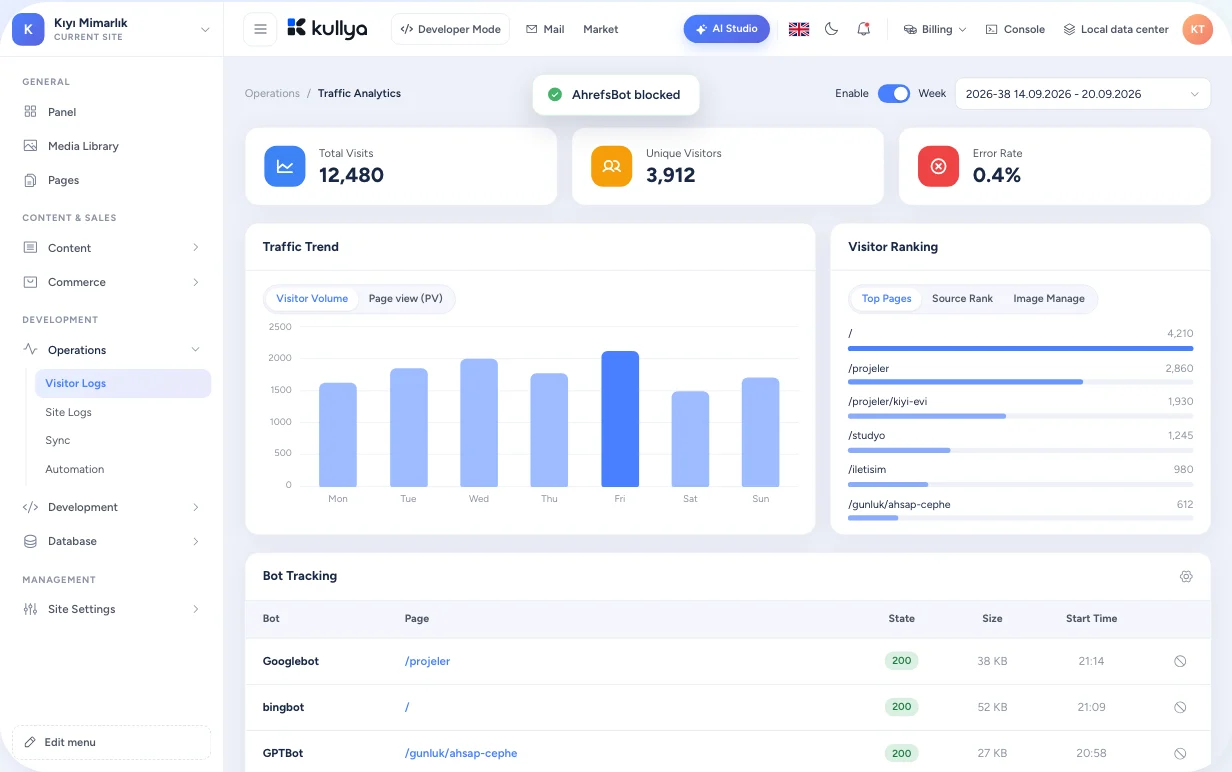
Task: Open Panel in the sidebar
Action: pos(111,112)
